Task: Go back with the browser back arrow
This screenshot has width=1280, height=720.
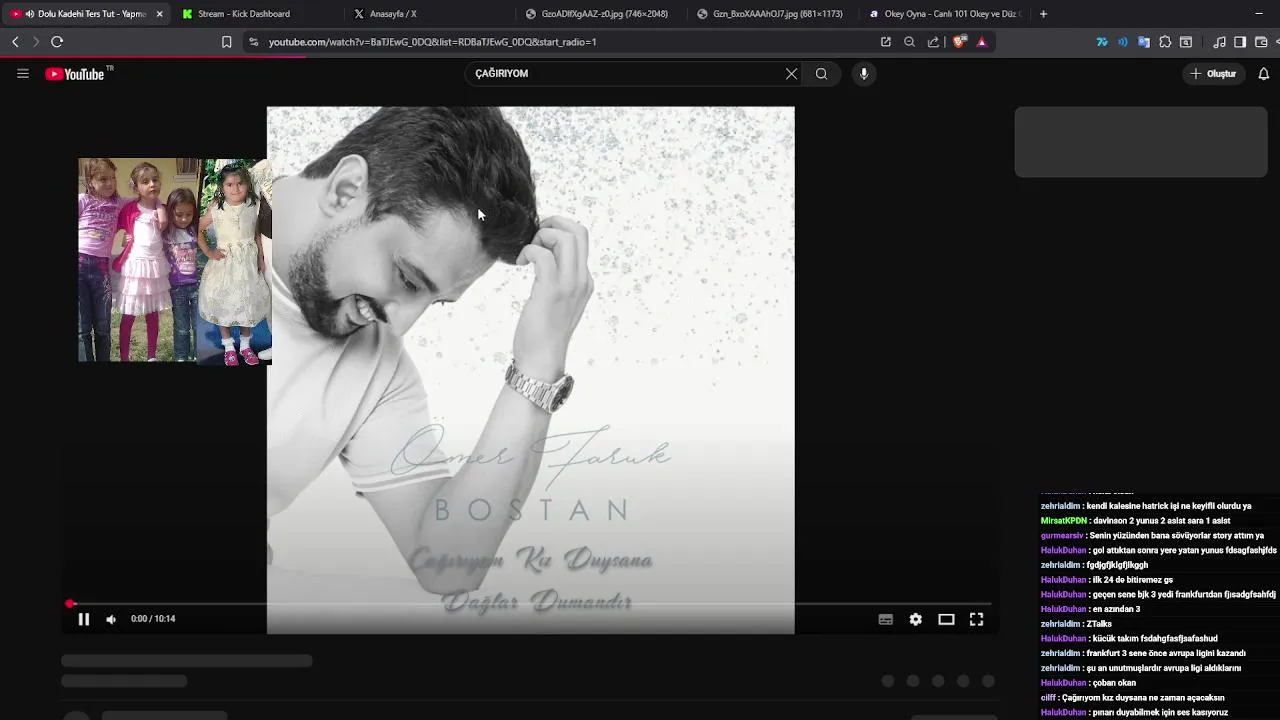Action: (15, 42)
